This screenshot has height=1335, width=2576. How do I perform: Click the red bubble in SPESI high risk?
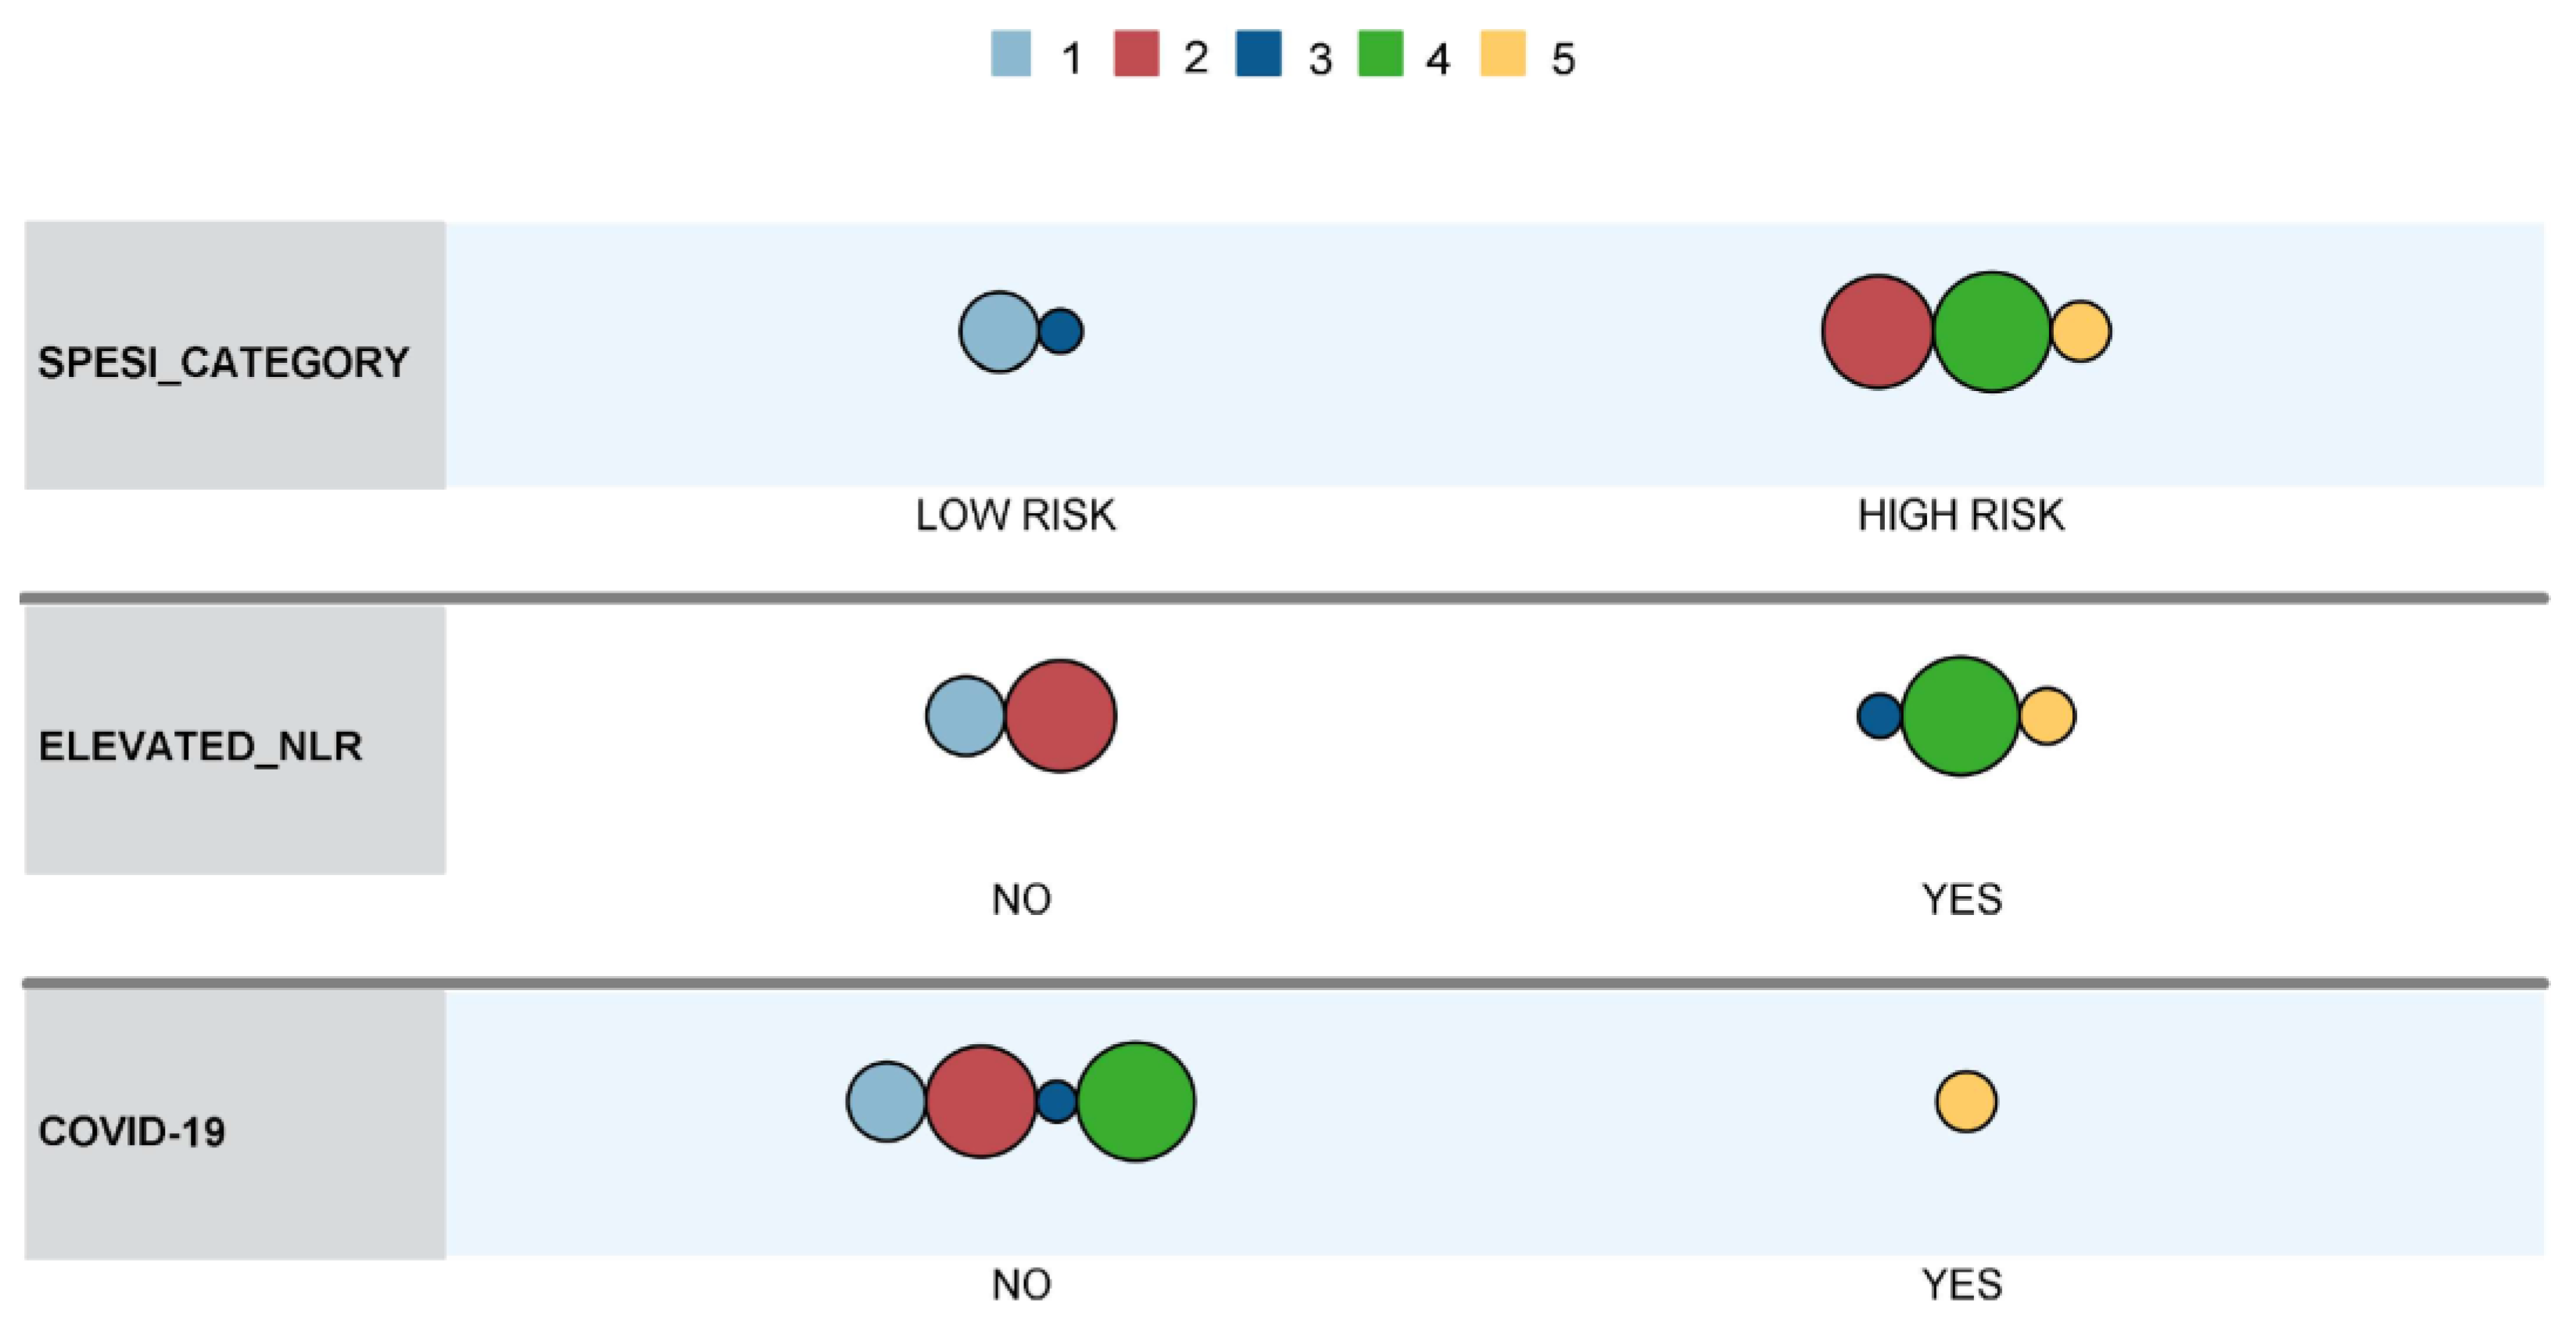[x=1877, y=332]
